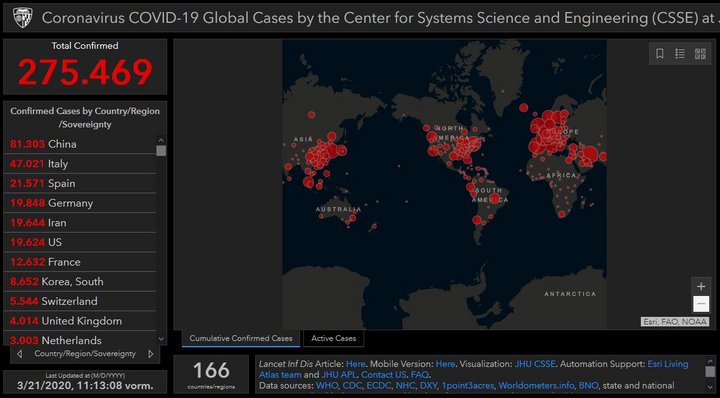Viewport: 720px width, 398px height.
Task: Zoom out with the minus button
Action: 701,304
